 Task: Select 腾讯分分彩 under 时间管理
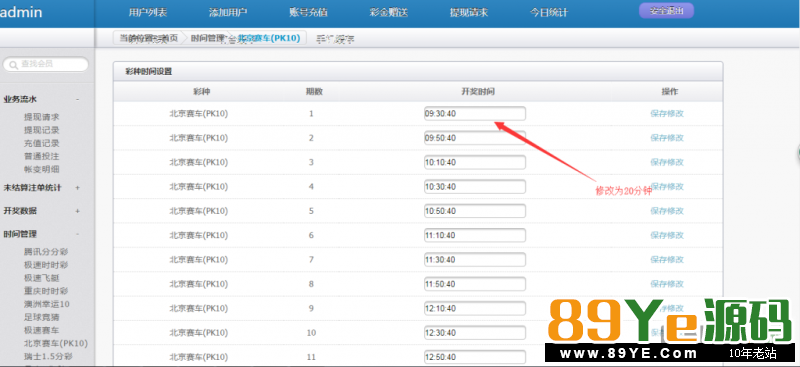(x=46, y=252)
